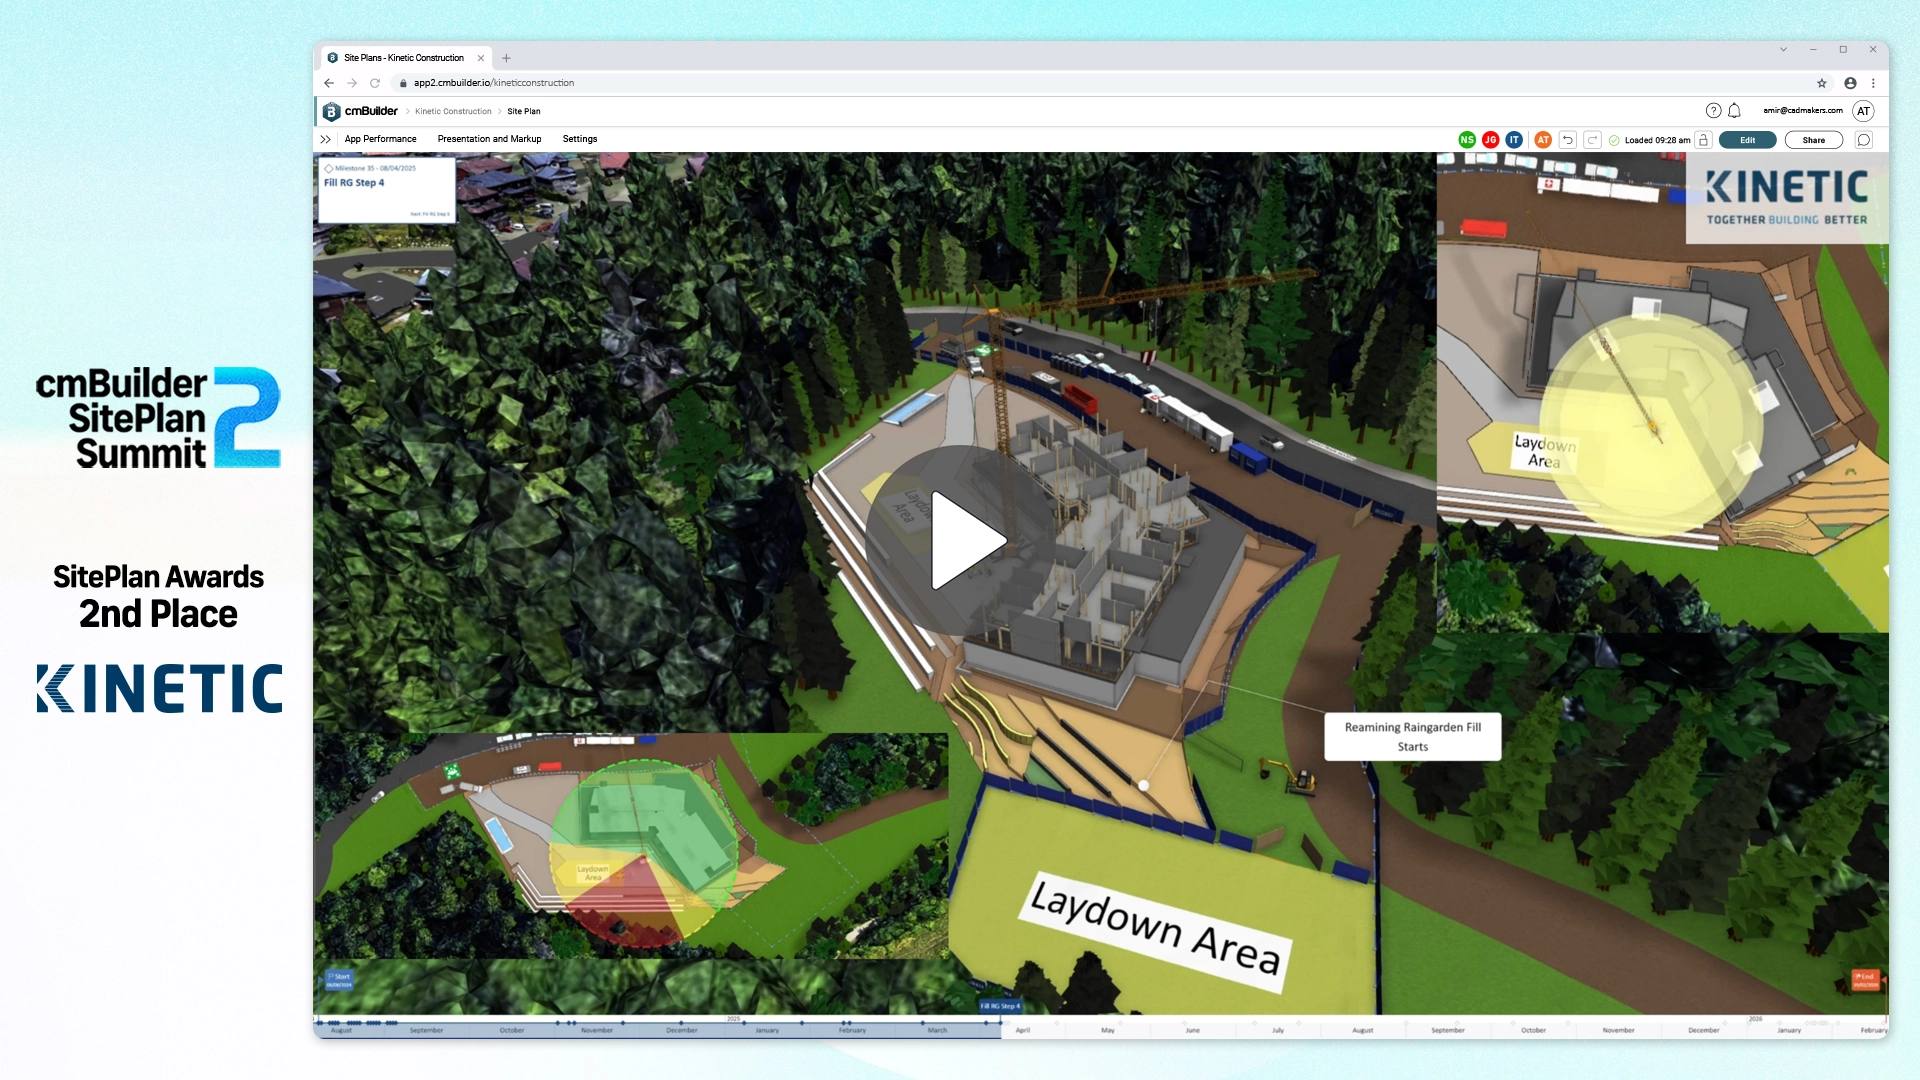Expand the left sidebar chevrons
The image size is (1920, 1080).
point(325,139)
